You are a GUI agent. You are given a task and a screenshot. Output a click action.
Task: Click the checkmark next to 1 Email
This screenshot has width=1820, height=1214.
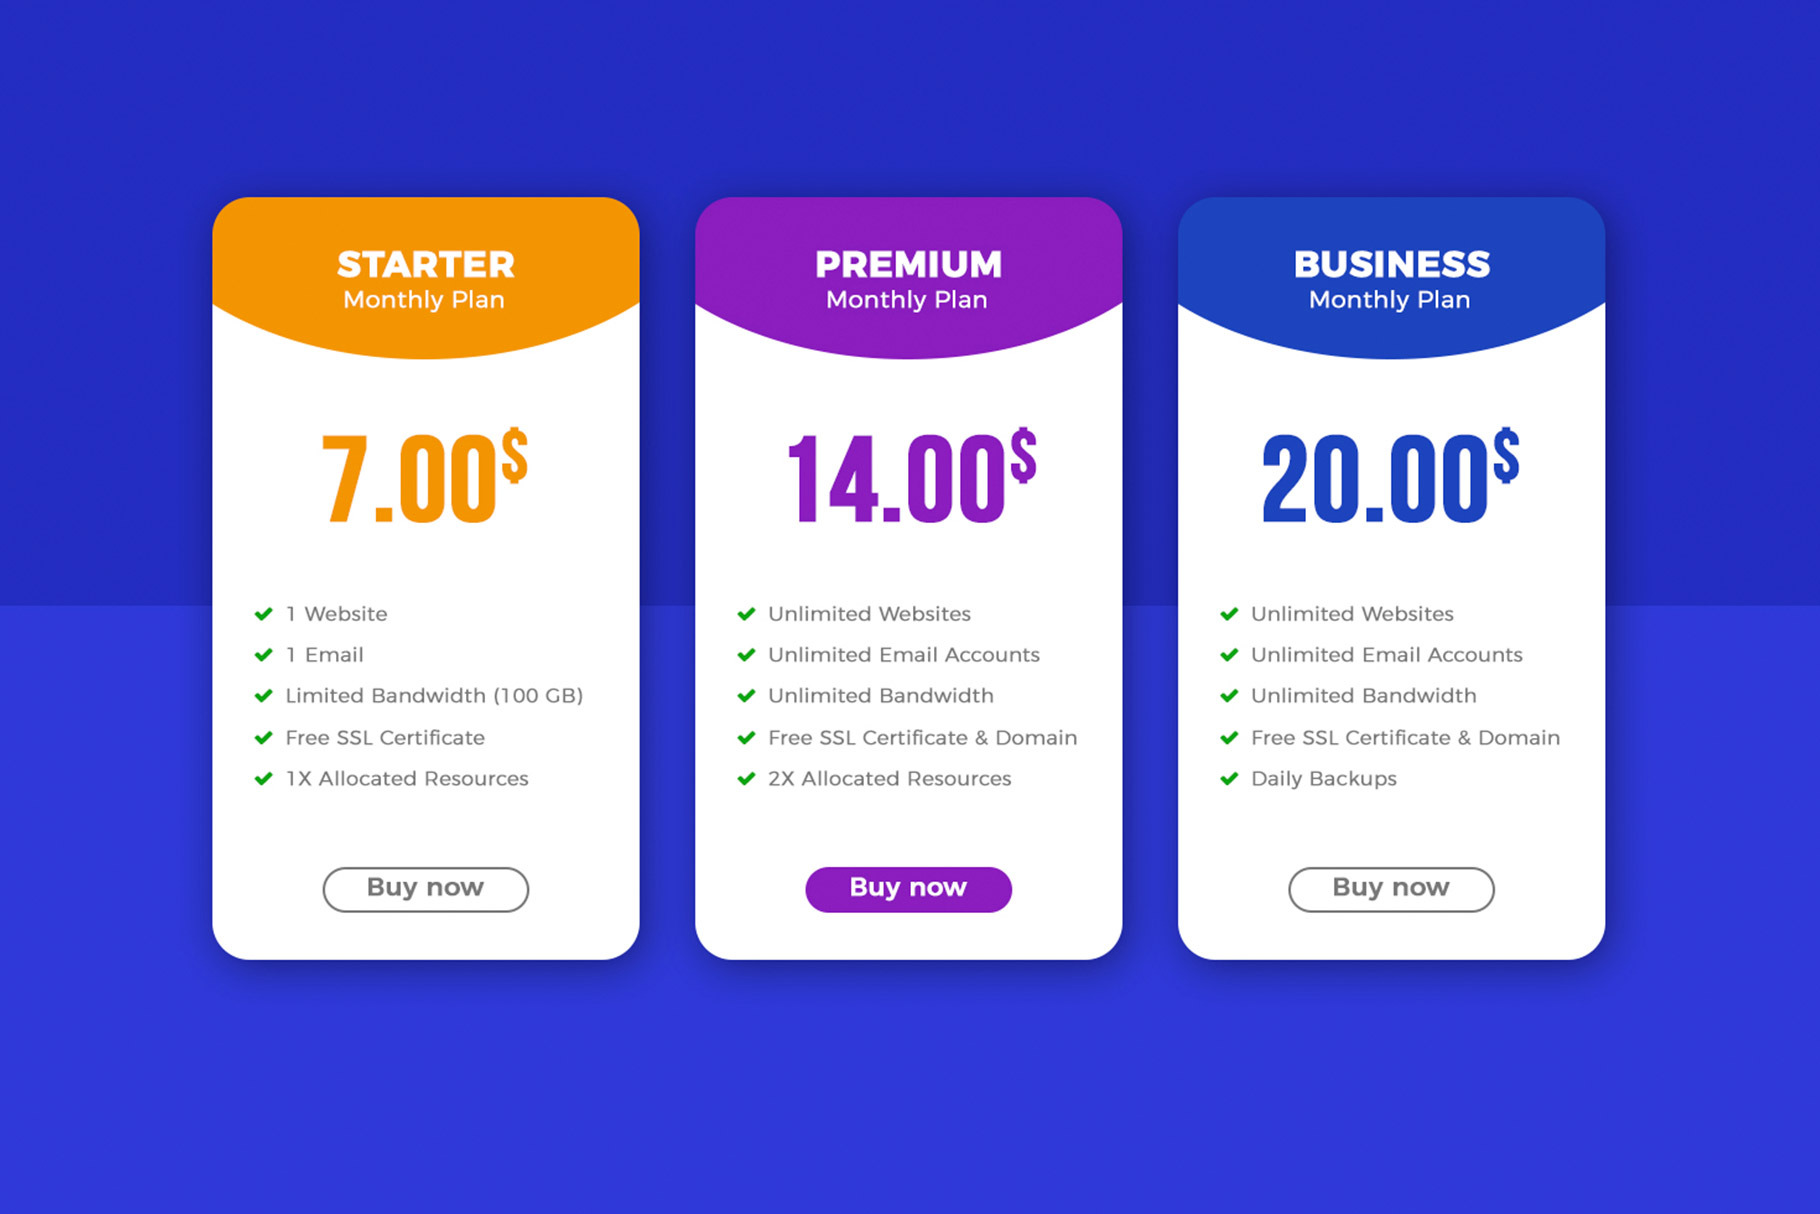264,655
